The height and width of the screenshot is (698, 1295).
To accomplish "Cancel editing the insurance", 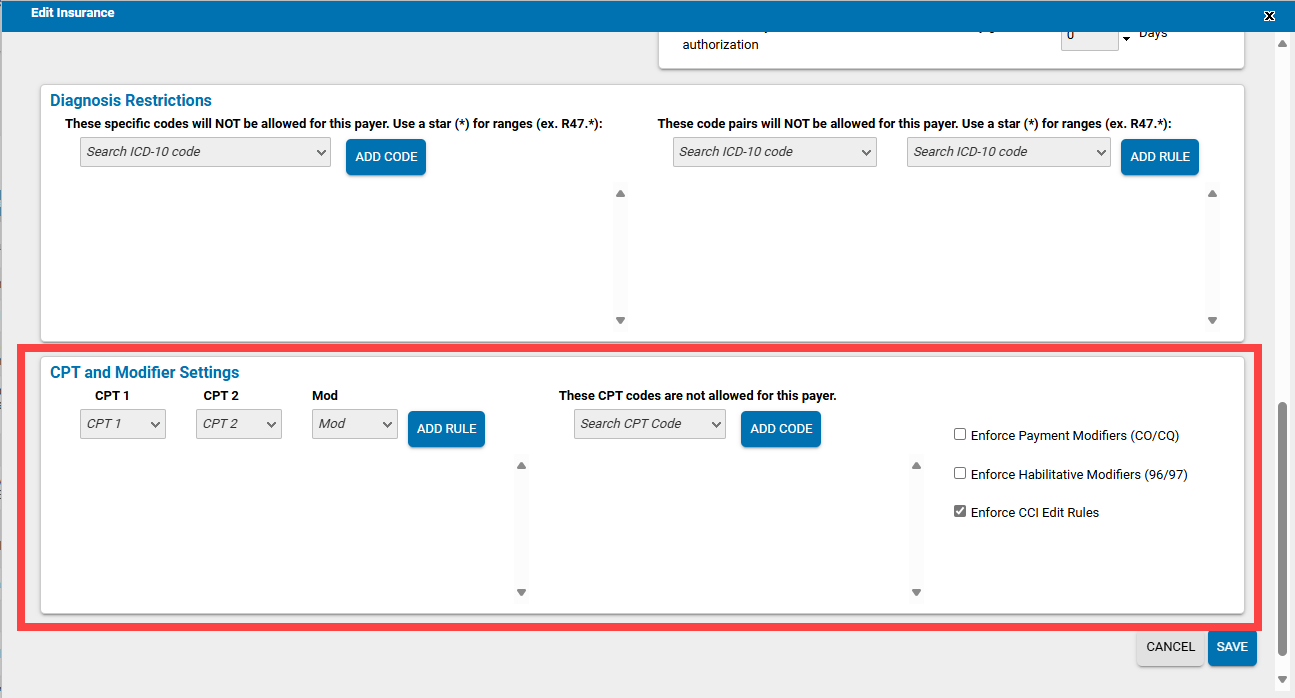I will click(x=1169, y=646).
